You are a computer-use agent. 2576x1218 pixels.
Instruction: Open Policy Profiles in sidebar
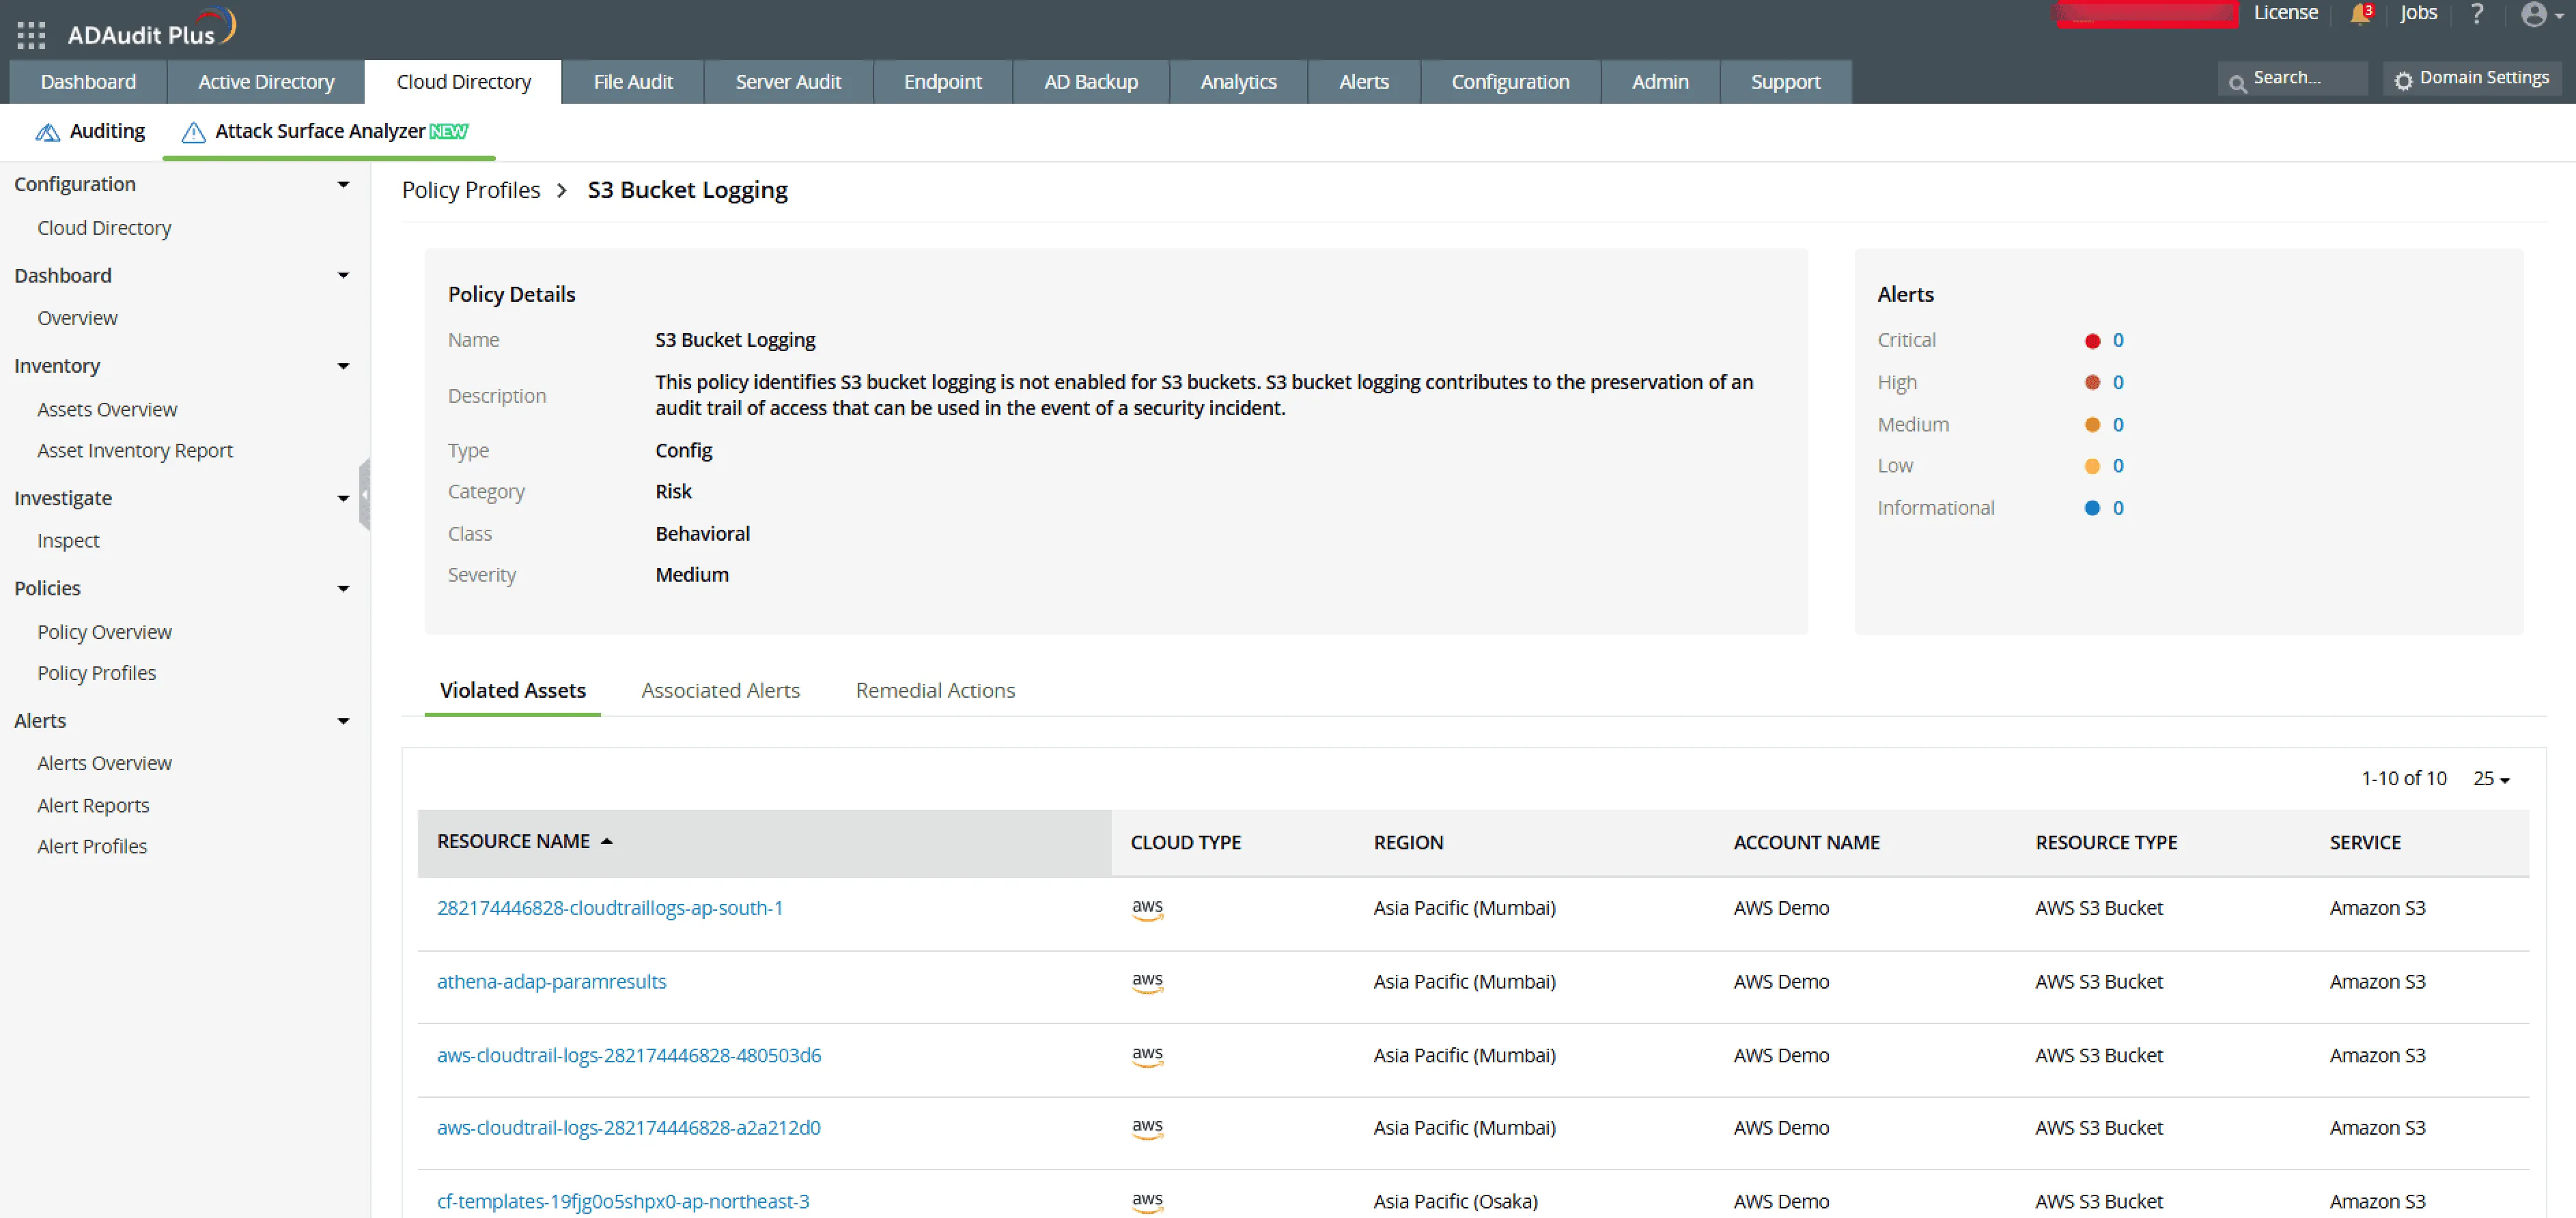[x=96, y=673]
